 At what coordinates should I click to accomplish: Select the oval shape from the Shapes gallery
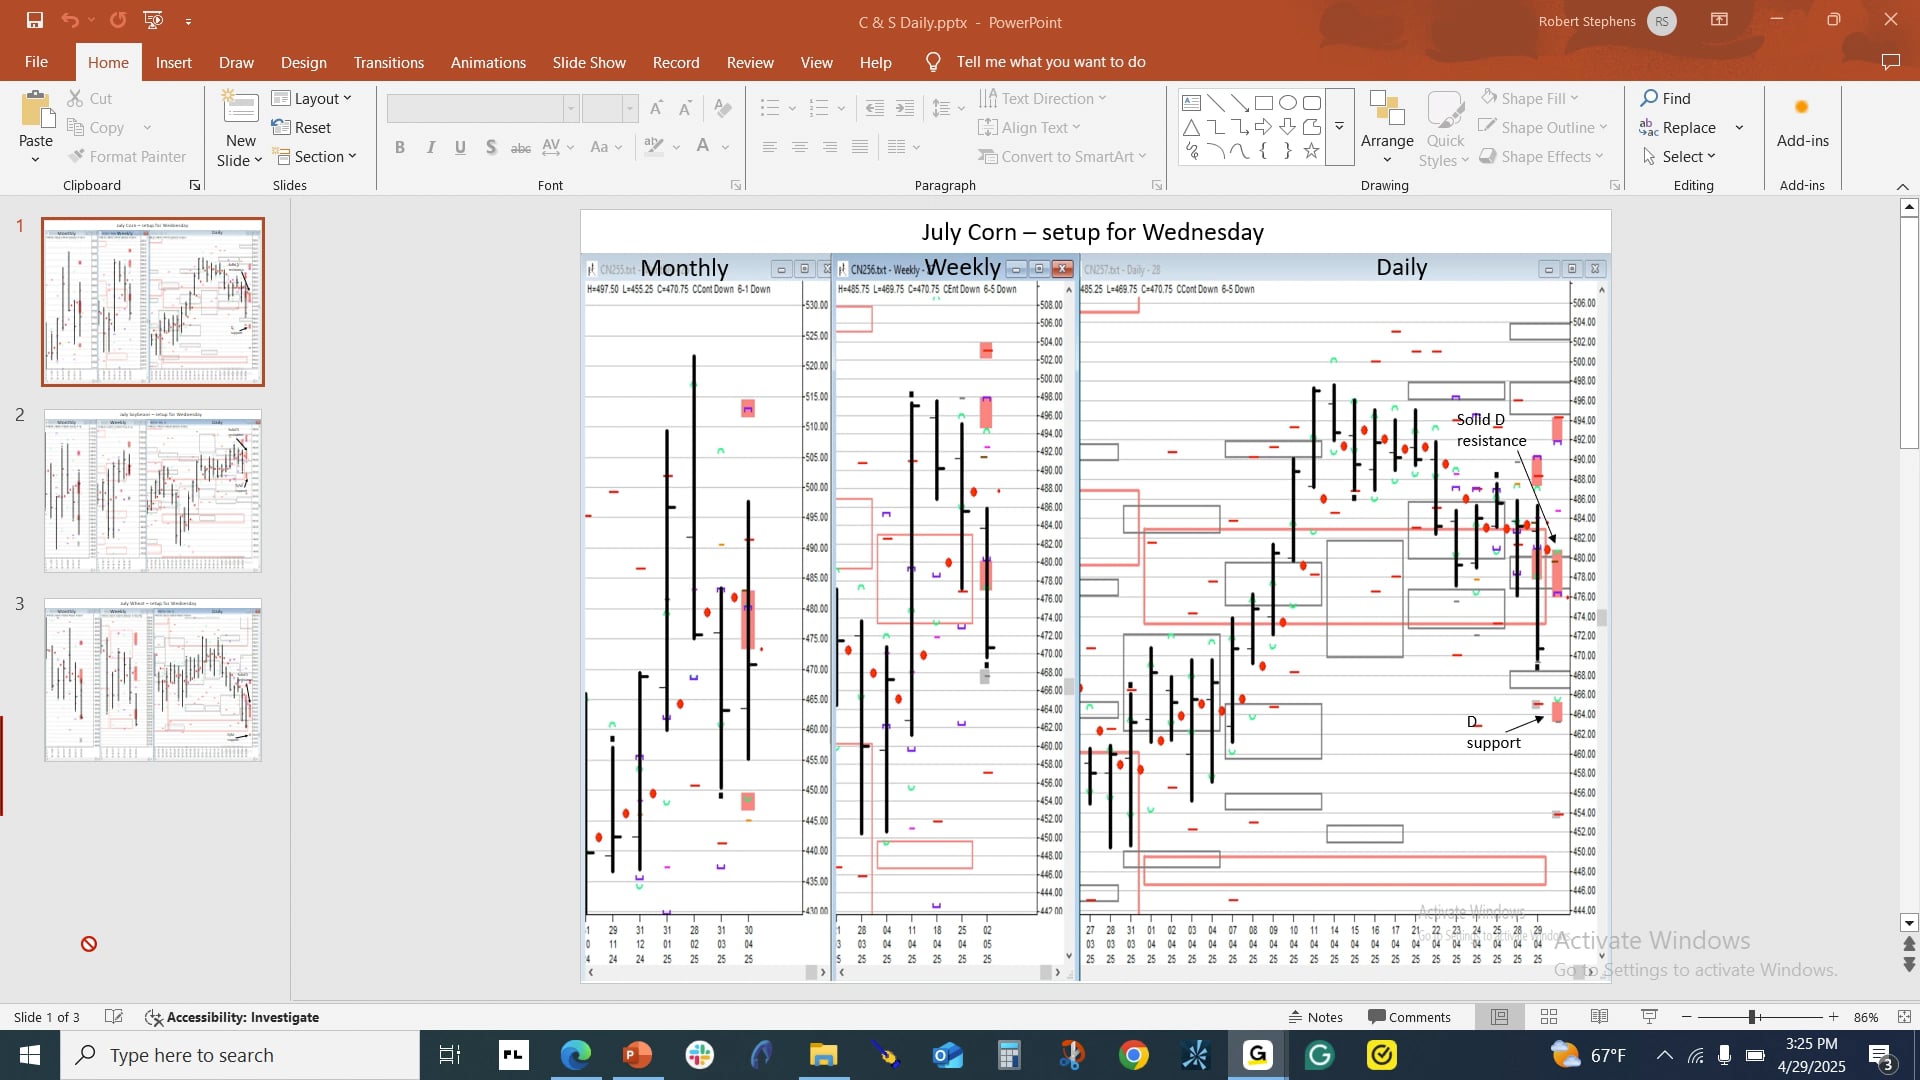tap(1288, 102)
